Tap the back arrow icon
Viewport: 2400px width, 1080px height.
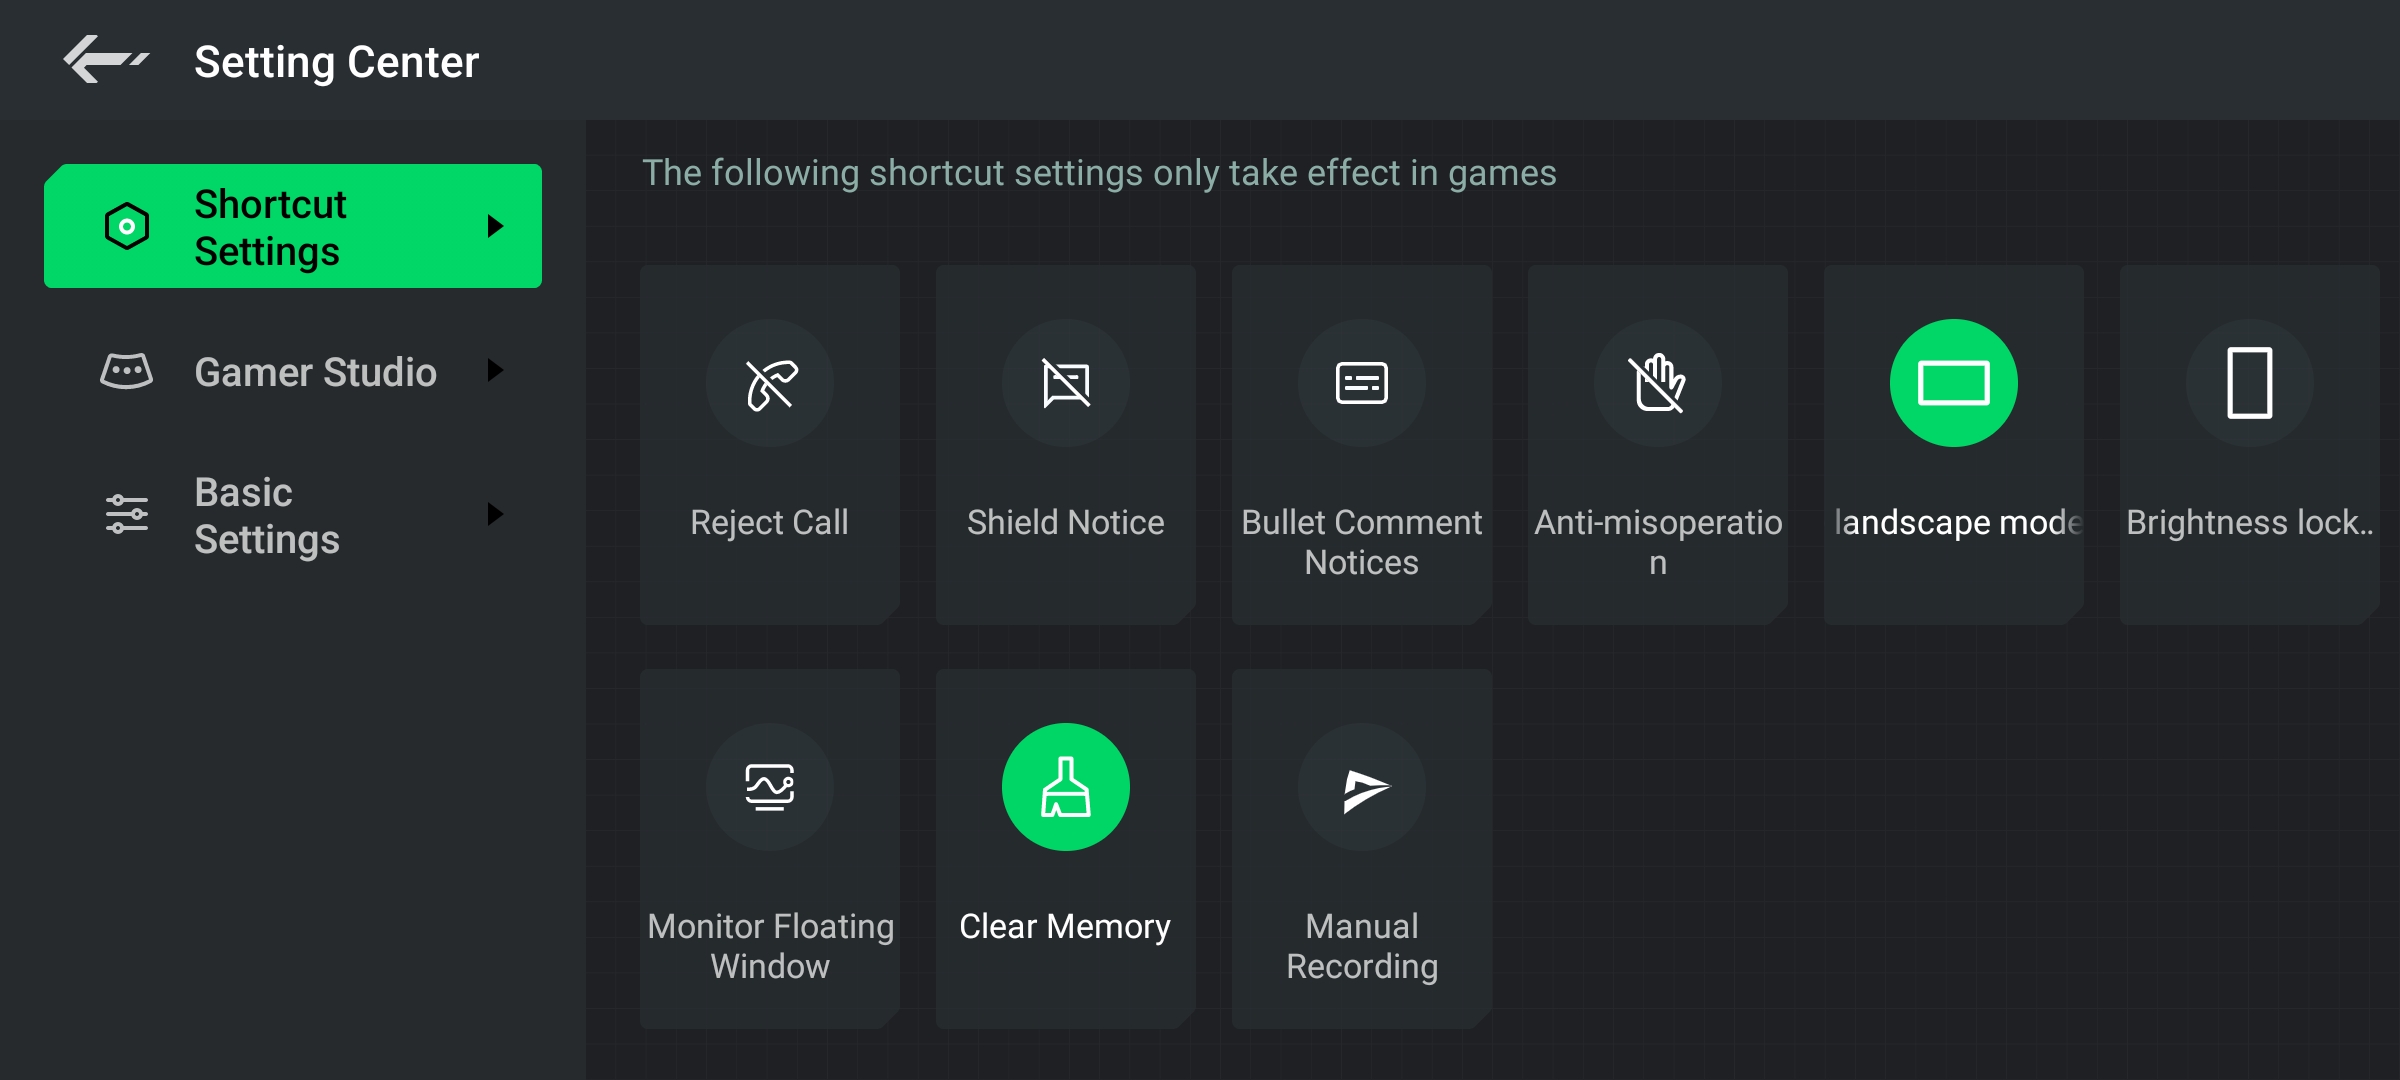105,60
